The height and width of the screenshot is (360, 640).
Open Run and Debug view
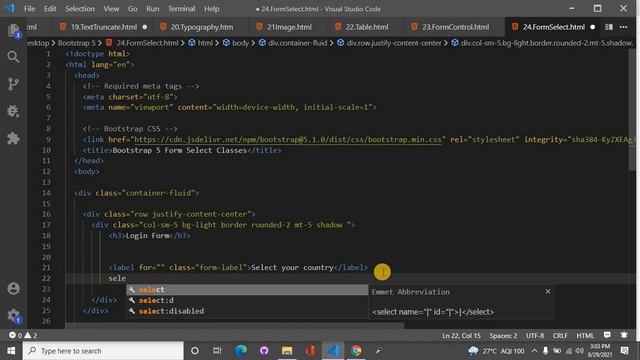pyautogui.click(x=13, y=111)
